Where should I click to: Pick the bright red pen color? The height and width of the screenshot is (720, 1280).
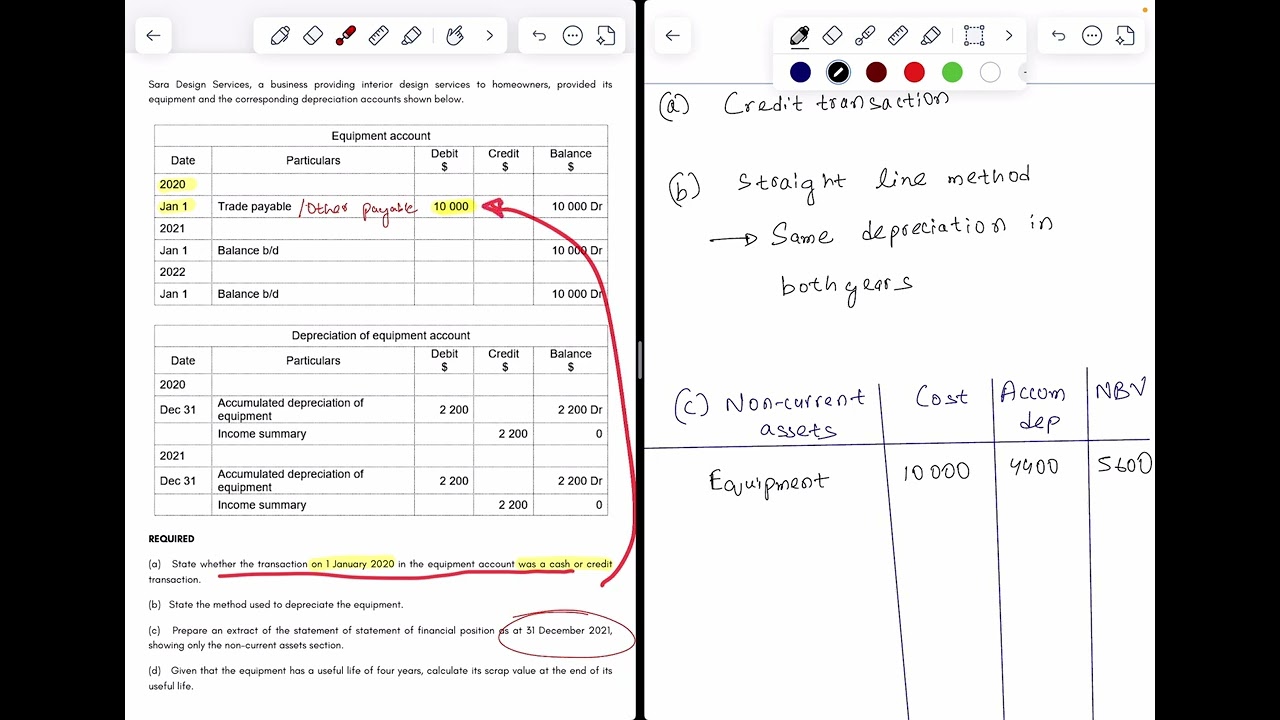pos(914,72)
